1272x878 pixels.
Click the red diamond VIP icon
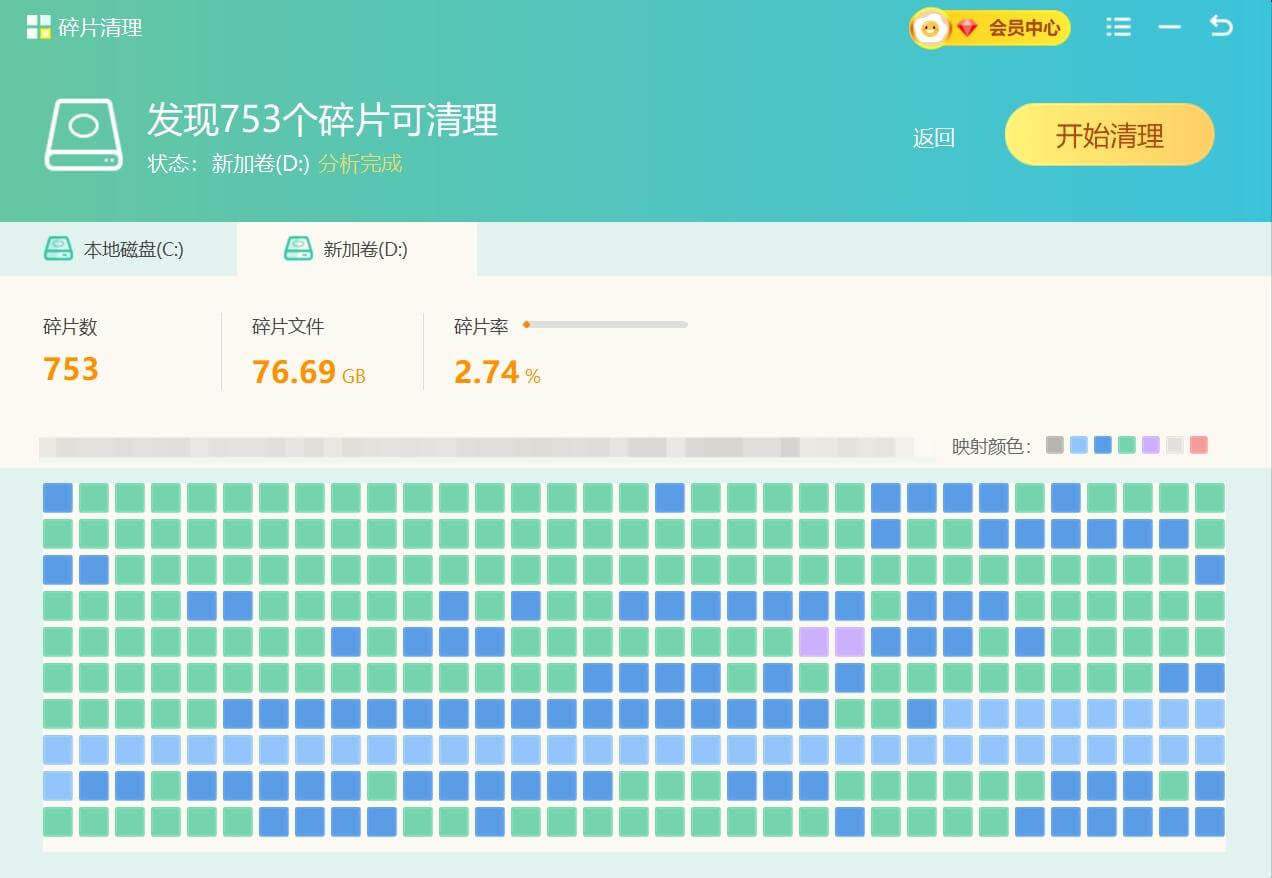(x=967, y=28)
